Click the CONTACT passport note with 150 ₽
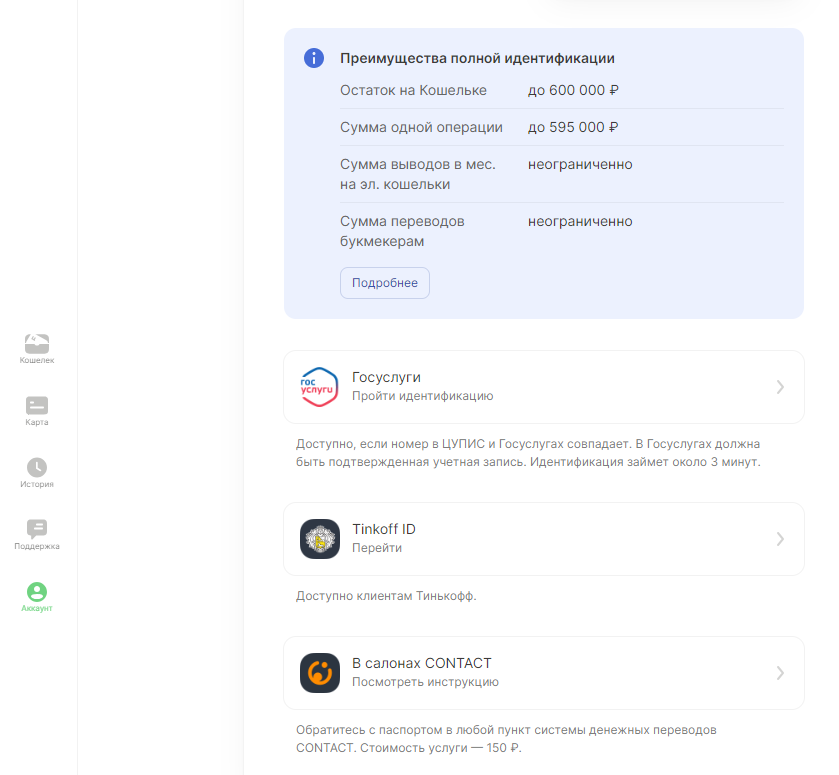Screen dimensions: 839x775 click(x=506, y=739)
